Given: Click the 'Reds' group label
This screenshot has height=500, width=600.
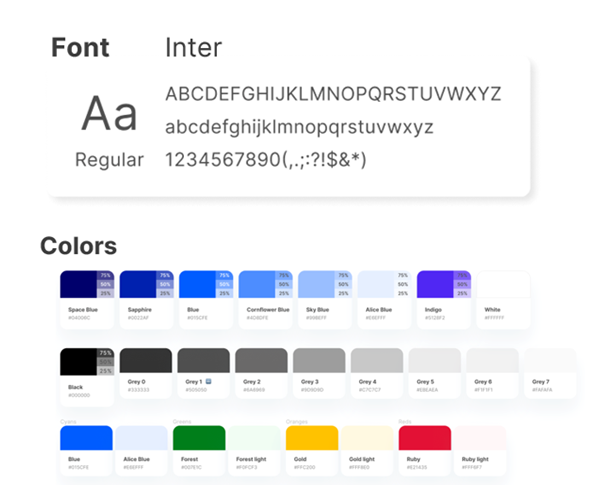Looking at the screenshot, I should tap(405, 422).
